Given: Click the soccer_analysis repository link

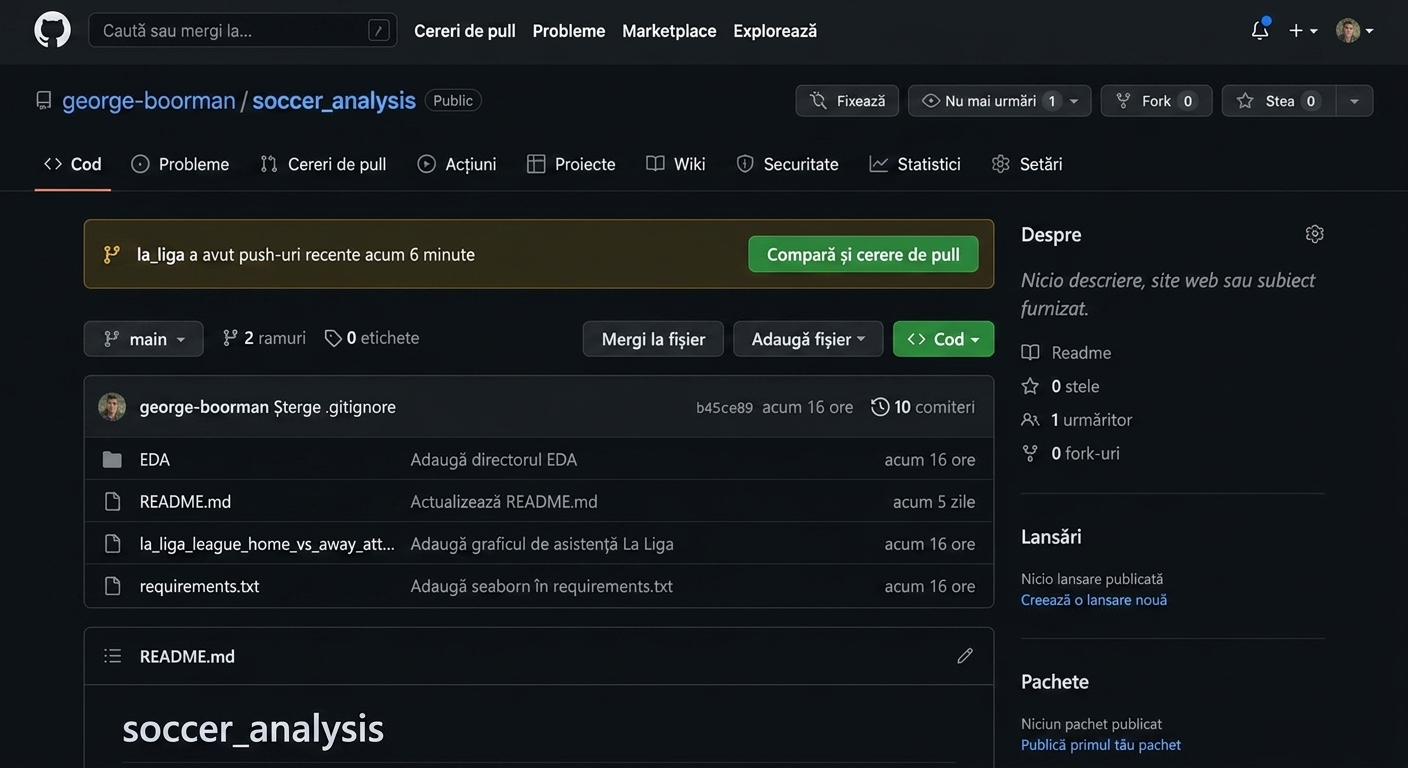Looking at the screenshot, I should 334,100.
